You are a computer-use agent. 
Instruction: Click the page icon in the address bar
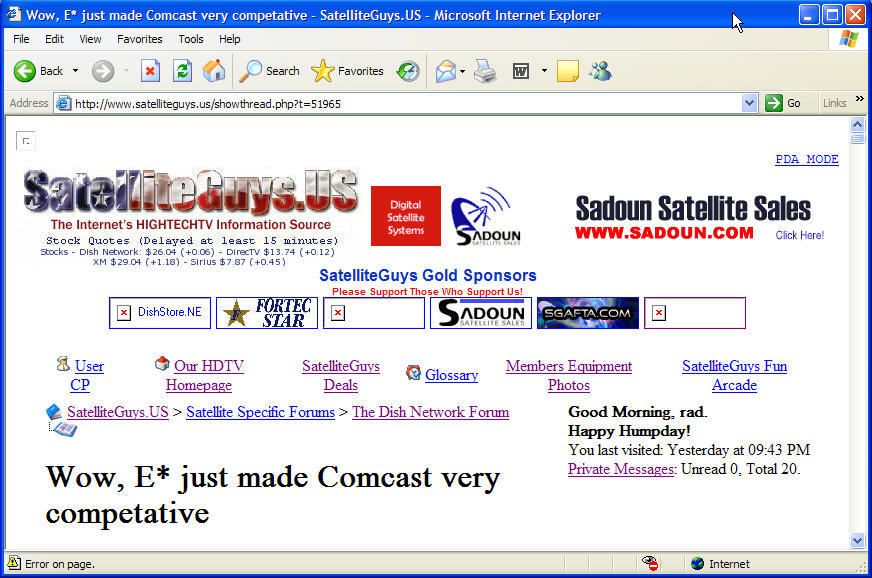coord(64,103)
